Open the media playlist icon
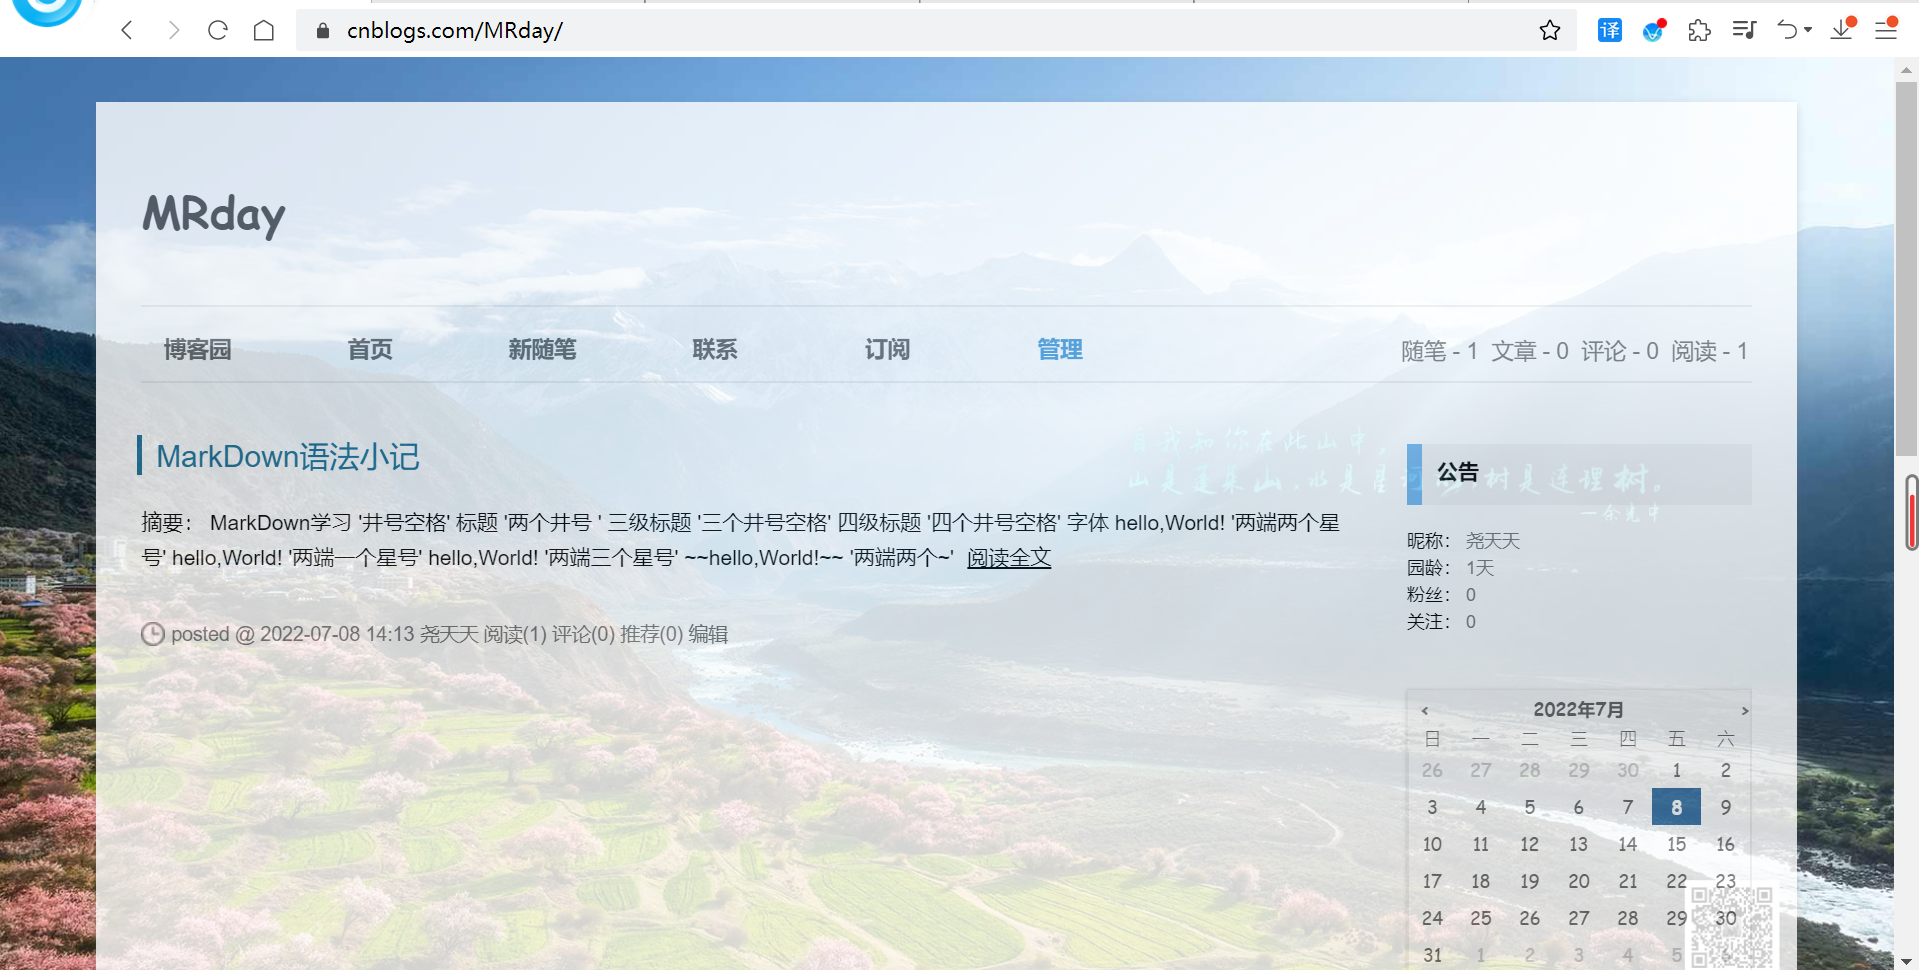This screenshot has height=970, width=1919. 1744,30
